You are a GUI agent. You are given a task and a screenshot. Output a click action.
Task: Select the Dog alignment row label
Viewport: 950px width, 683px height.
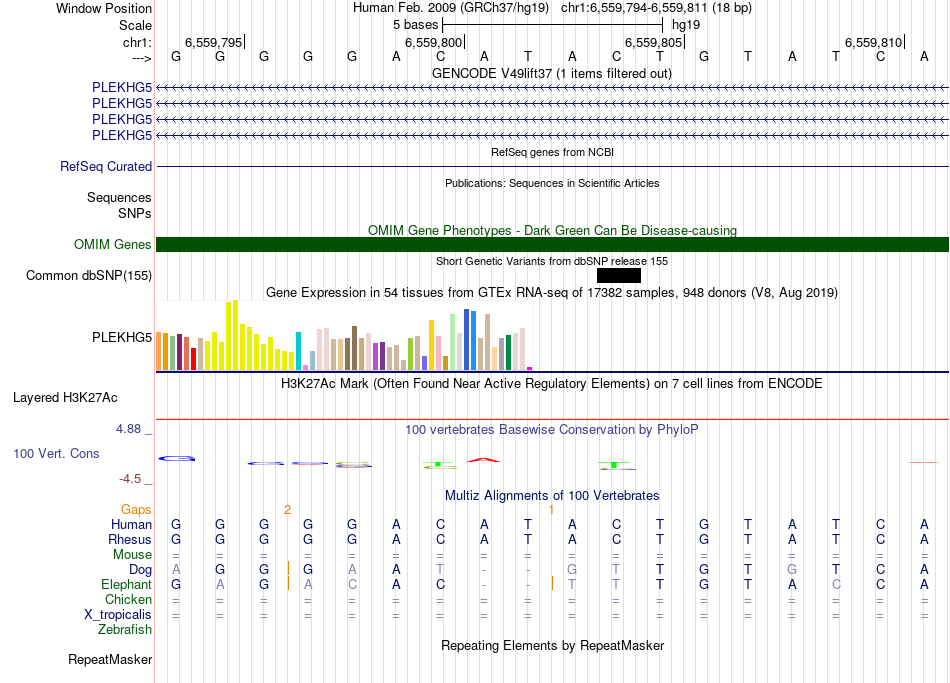tap(140, 570)
